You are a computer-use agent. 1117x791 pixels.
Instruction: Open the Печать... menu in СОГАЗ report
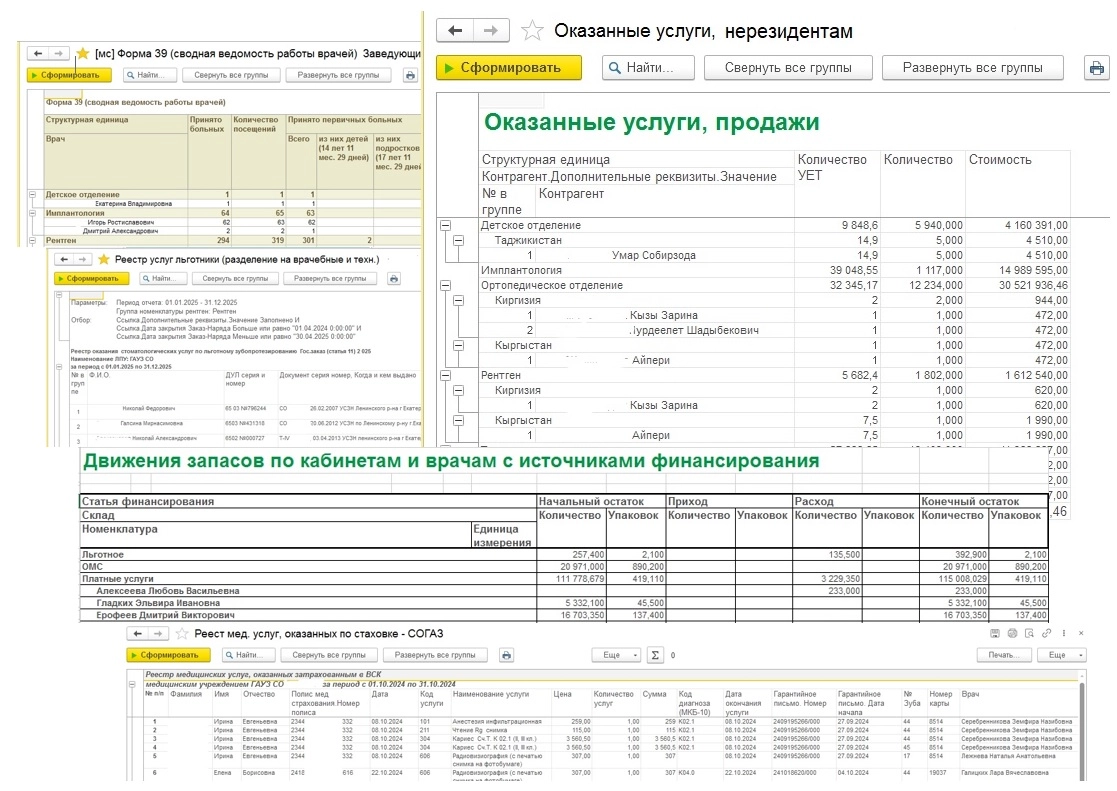click(x=1003, y=655)
